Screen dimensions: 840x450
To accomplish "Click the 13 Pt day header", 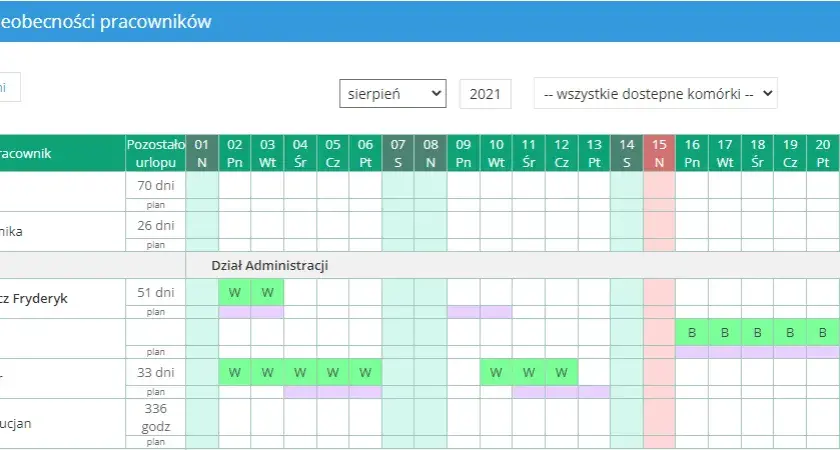I will tap(594, 153).
